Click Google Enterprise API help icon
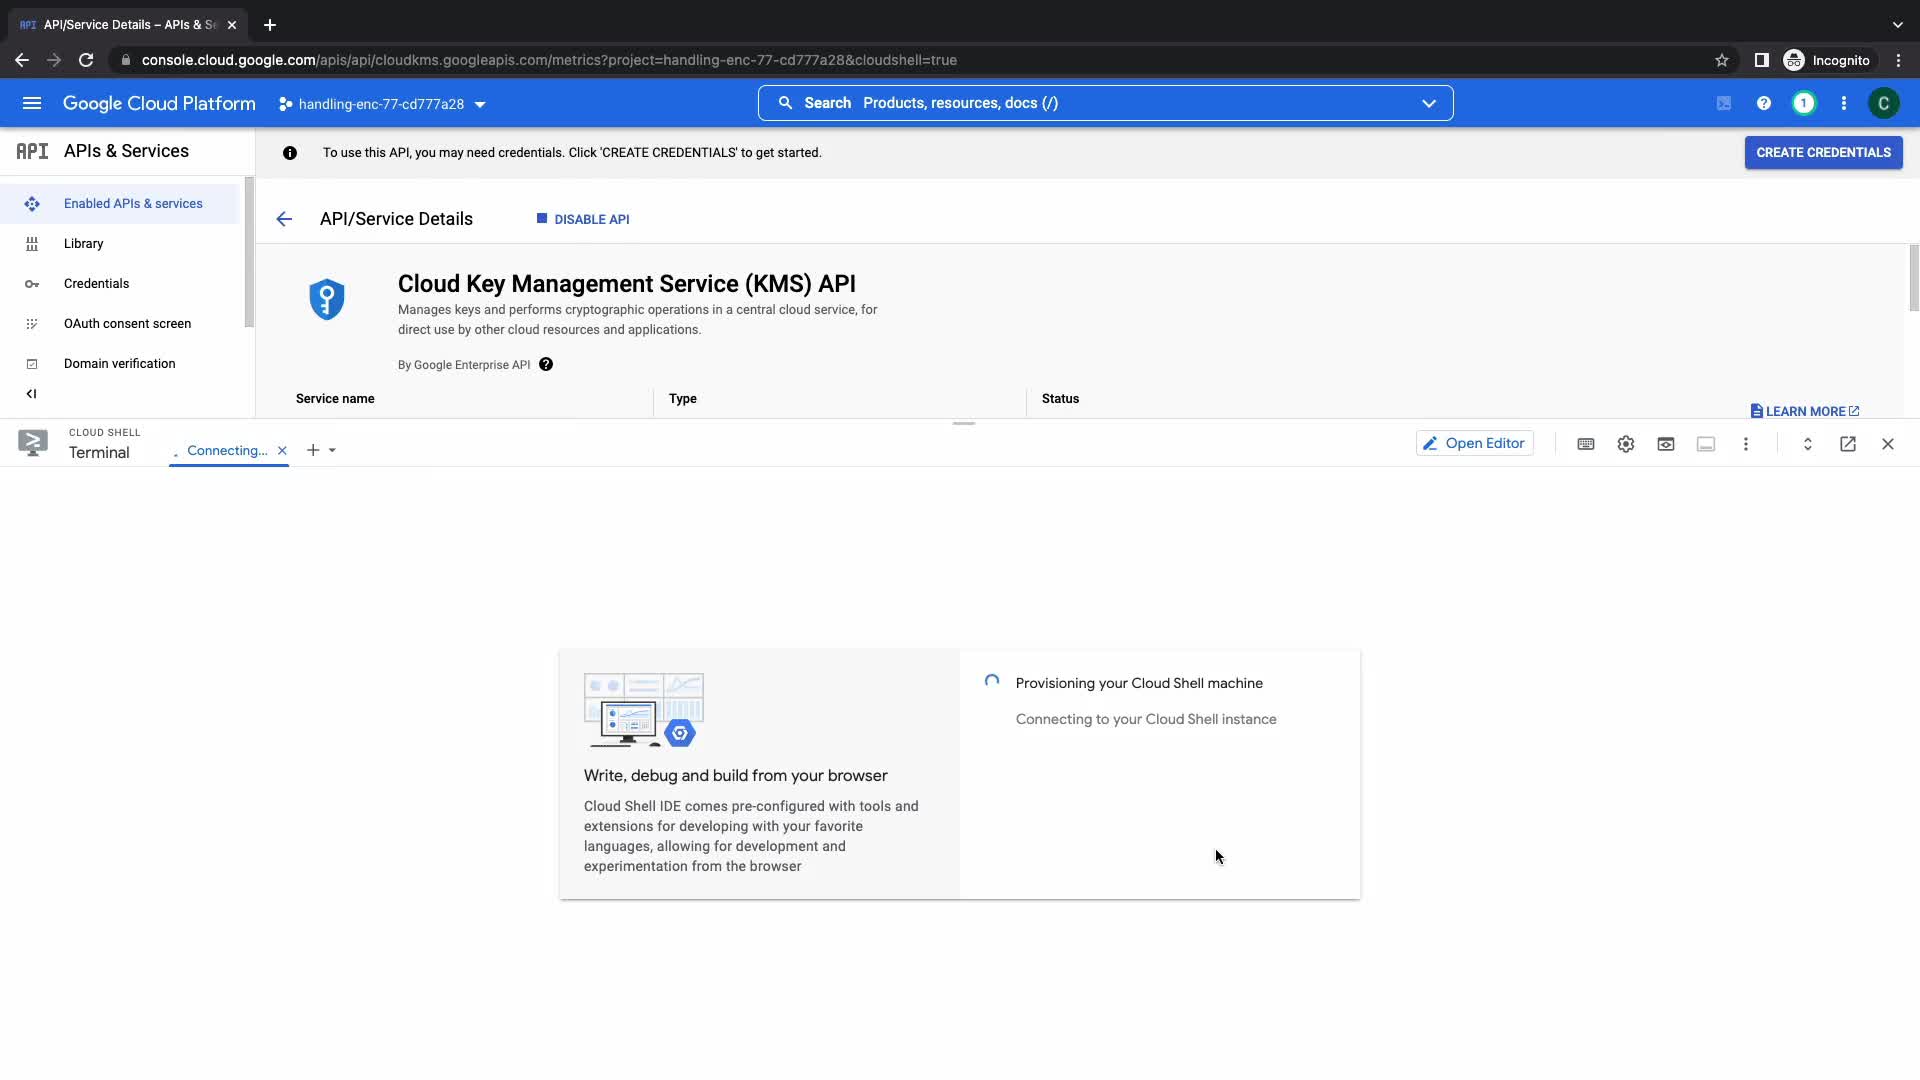The height and width of the screenshot is (1080, 1920). (x=546, y=364)
